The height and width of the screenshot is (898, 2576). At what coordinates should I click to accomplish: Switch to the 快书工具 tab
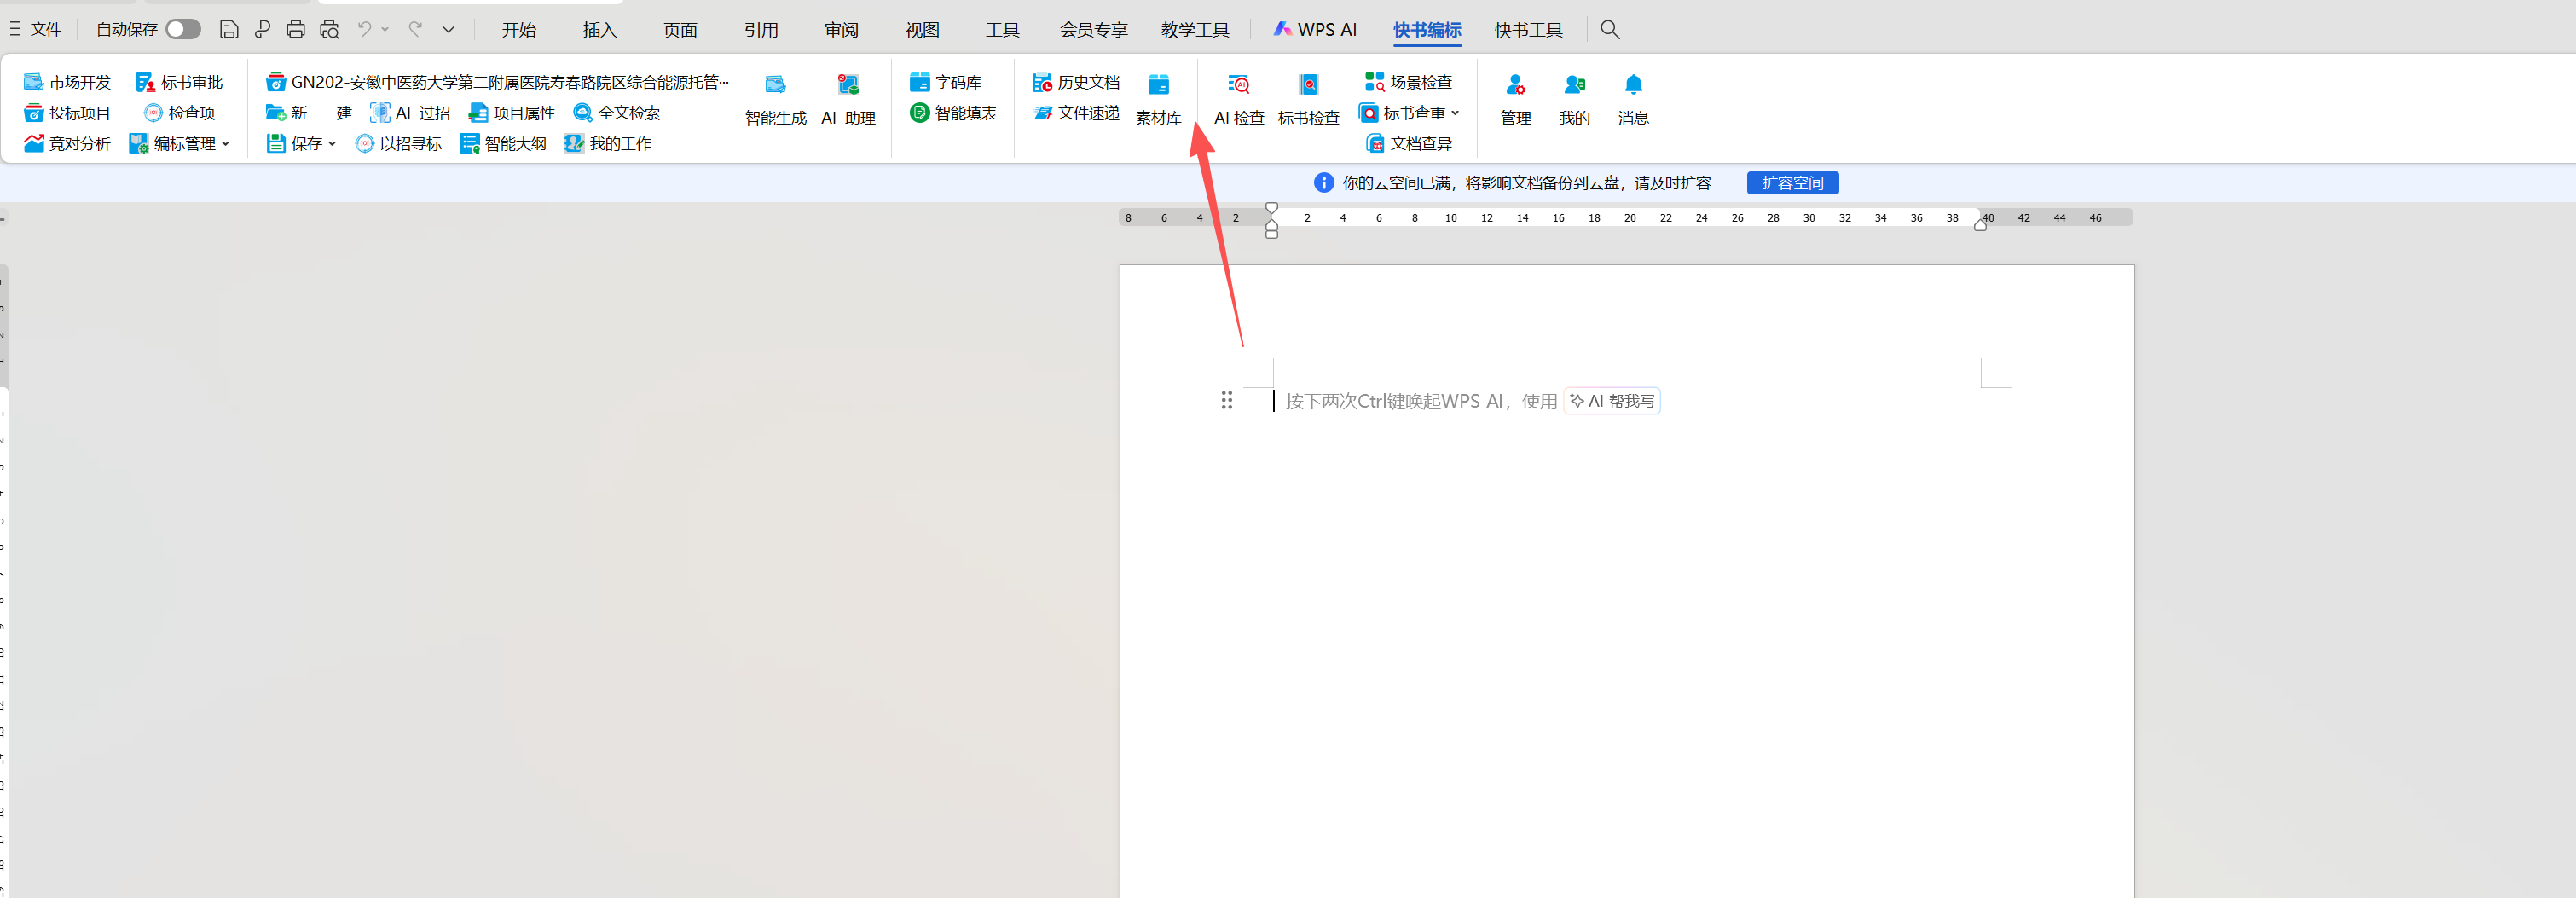tap(1527, 29)
